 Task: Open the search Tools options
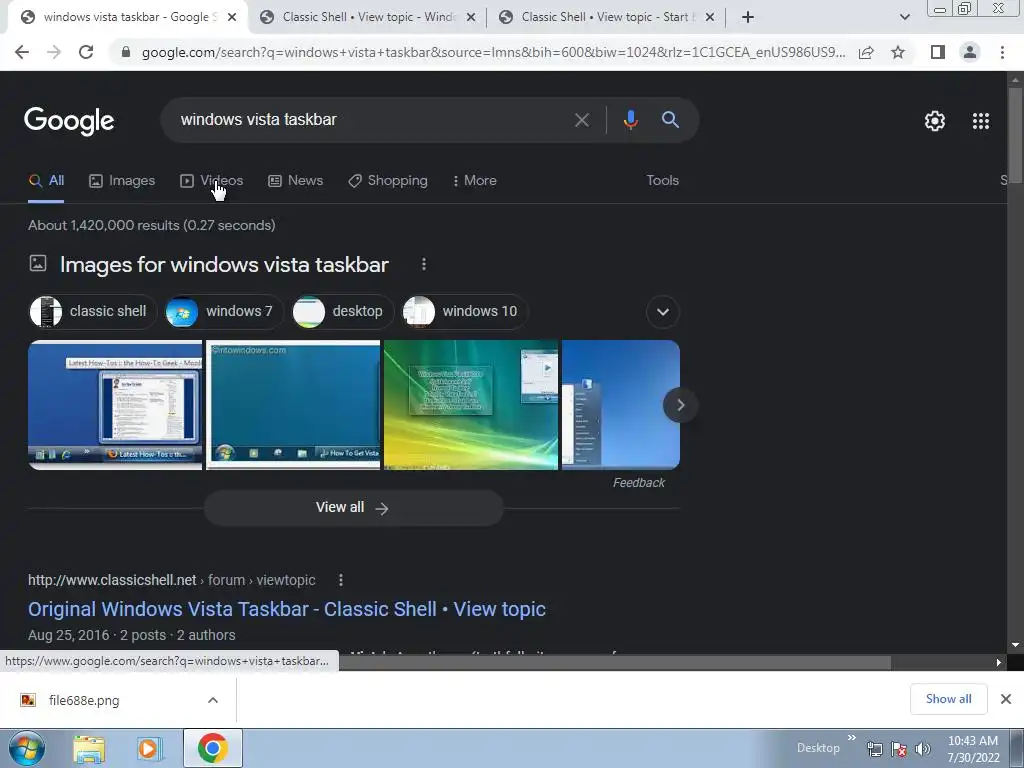click(x=662, y=181)
